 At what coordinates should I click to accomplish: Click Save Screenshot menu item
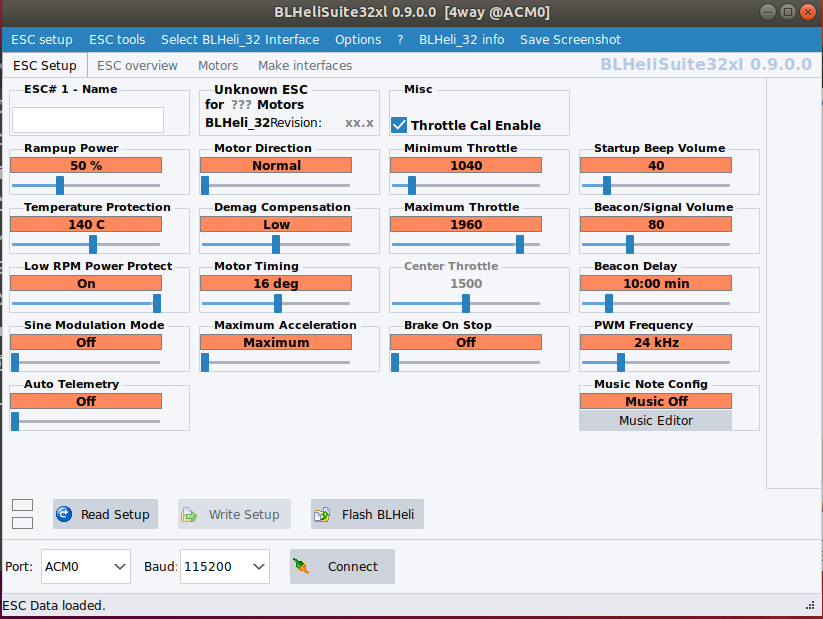(x=570, y=40)
